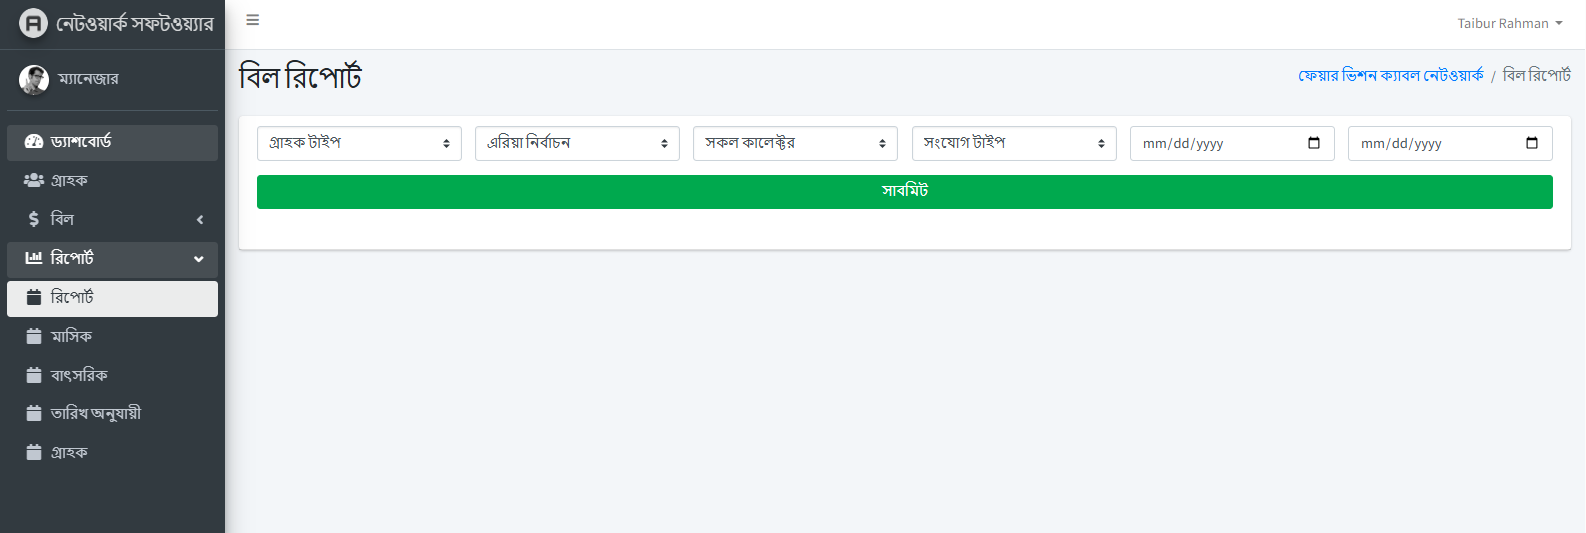Open the সংযোগ টাইপ dropdown

[1014, 143]
